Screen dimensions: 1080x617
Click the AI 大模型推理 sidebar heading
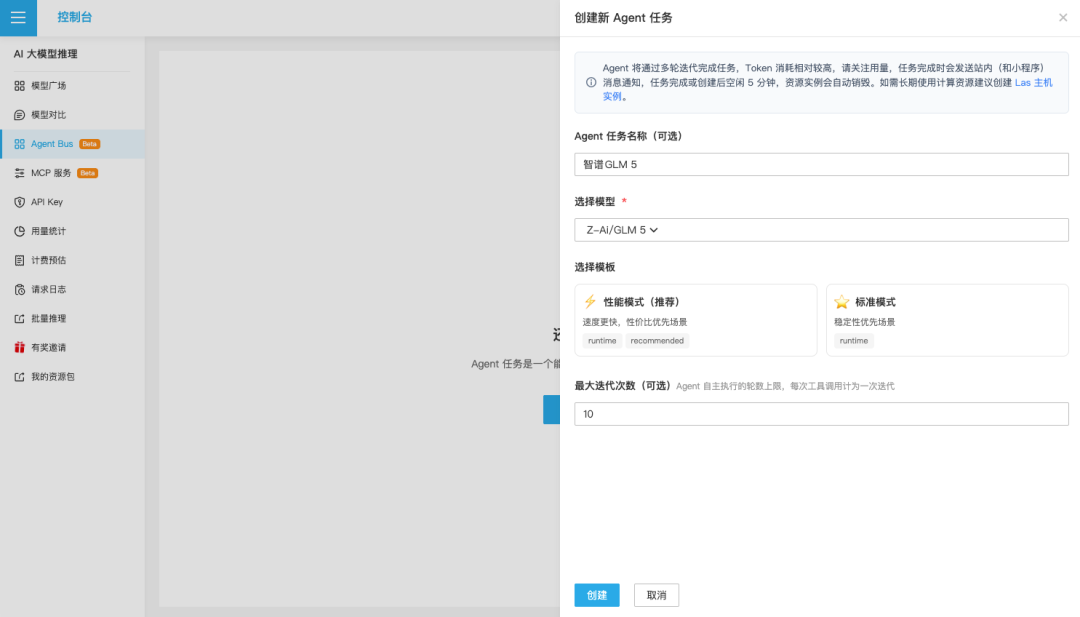tap(45, 54)
